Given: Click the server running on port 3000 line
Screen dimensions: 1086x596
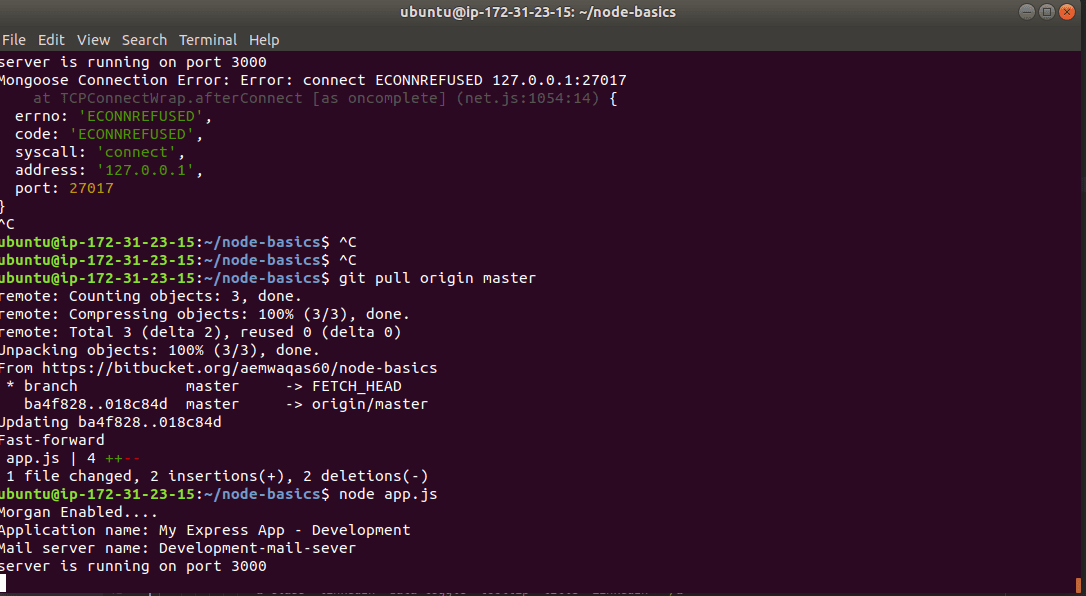Looking at the screenshot, I should pos(133,565).
